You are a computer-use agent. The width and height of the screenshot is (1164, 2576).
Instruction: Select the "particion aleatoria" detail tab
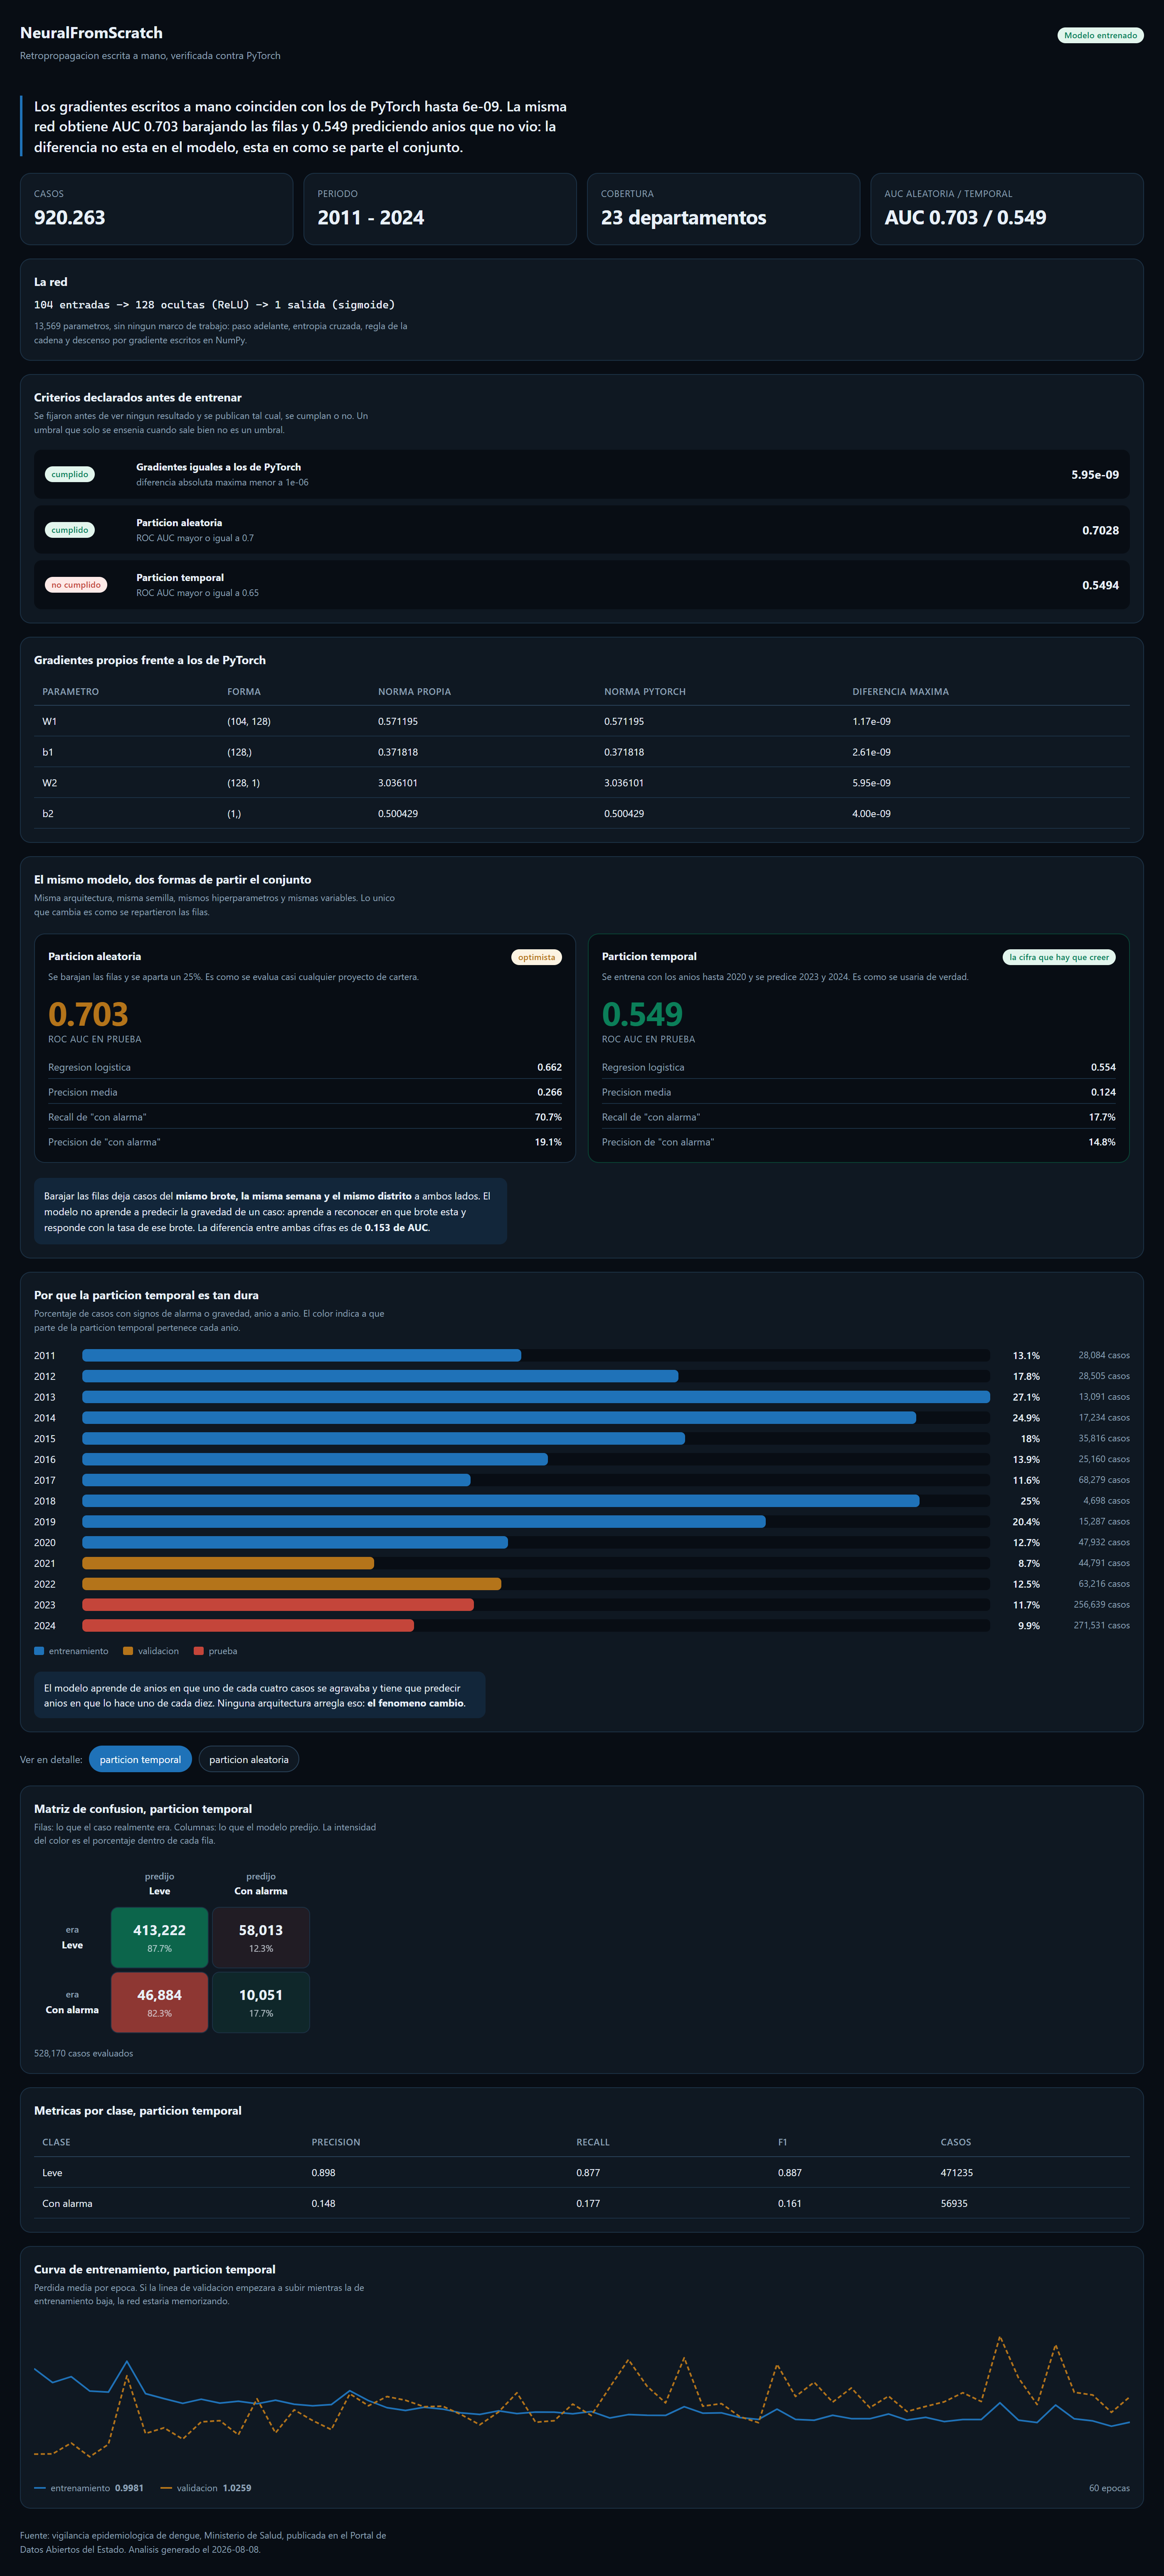249,1759
